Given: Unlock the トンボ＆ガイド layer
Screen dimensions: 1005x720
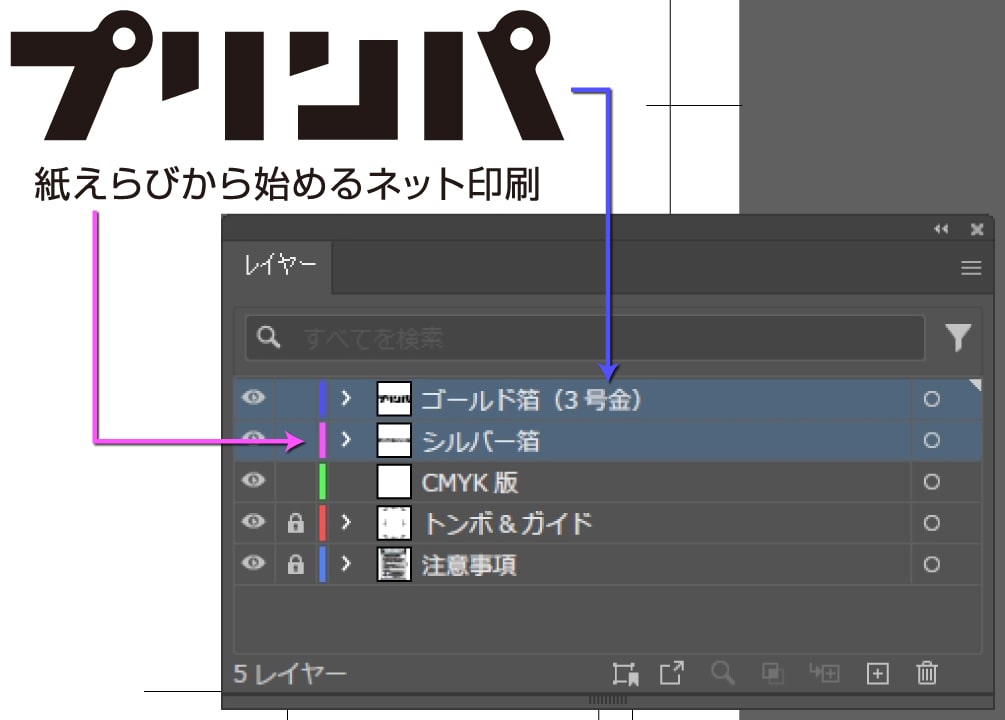Looking at the screenshot, I should point(295,523).
